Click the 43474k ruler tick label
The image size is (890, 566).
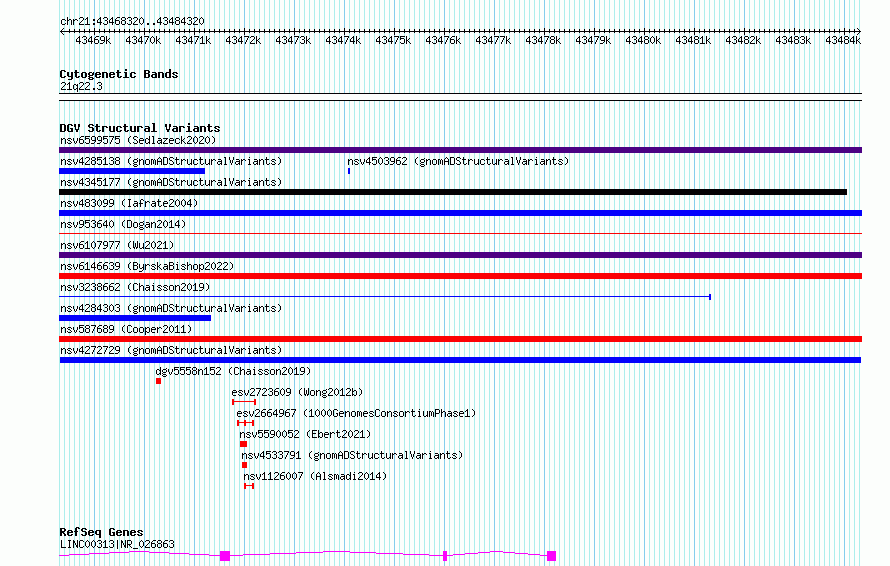coord(343,40)
